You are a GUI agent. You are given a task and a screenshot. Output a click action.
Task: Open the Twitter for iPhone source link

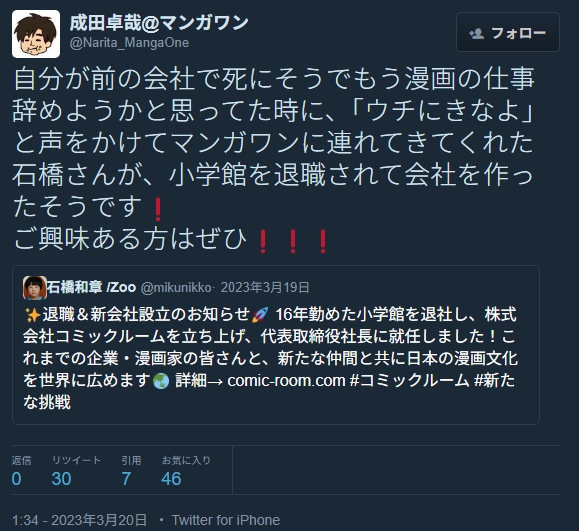(x=226, y=520)
